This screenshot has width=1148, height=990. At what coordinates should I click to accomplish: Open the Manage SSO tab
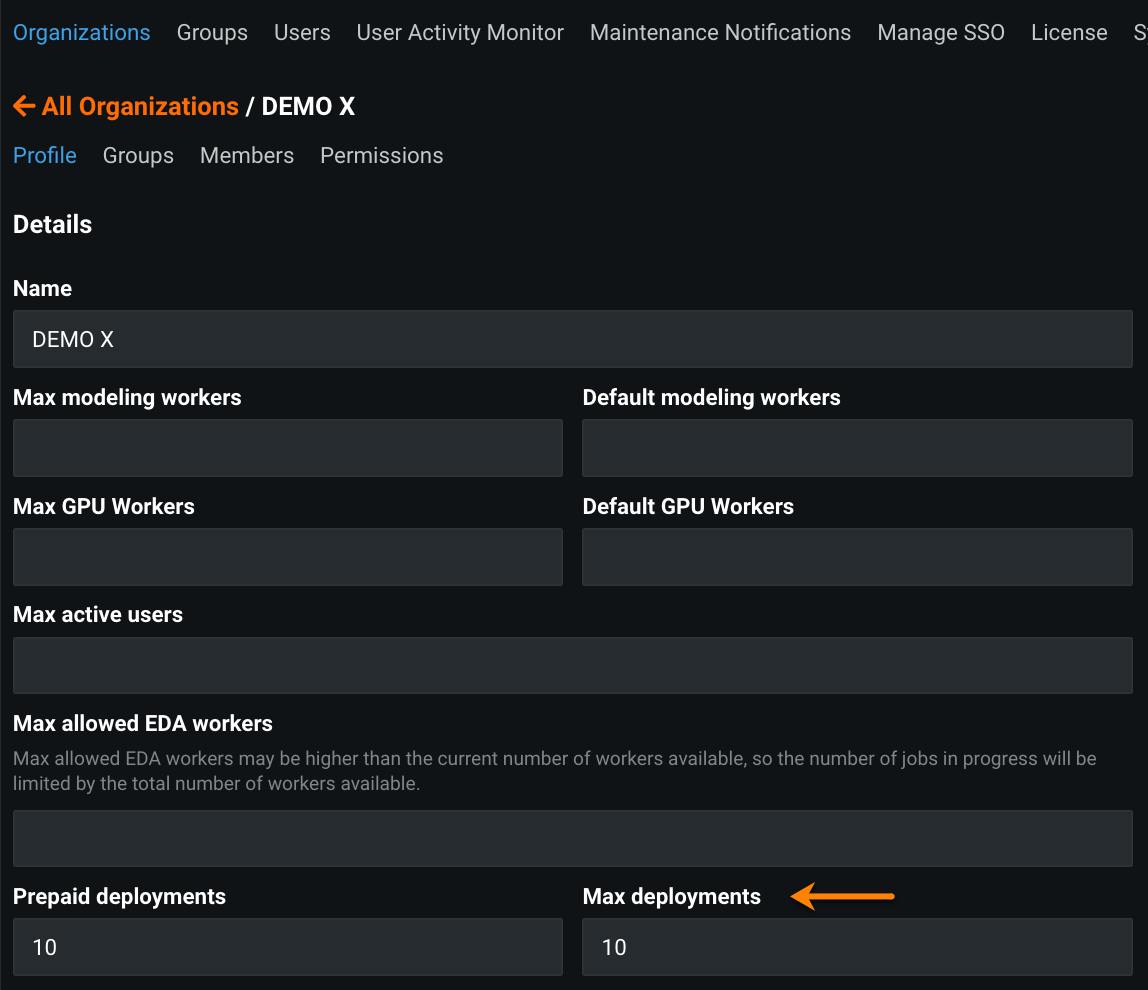[941, 33]
